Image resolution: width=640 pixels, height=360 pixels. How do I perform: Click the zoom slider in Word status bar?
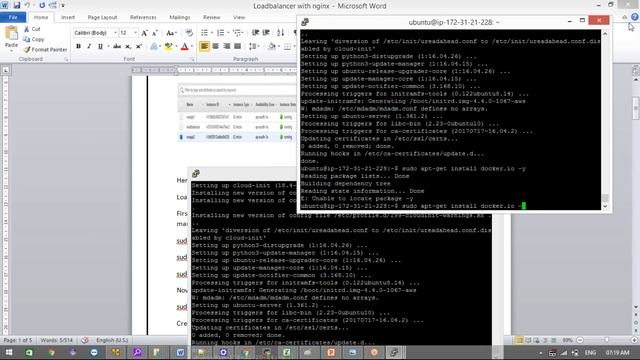pyautogui.click(x=607, y=340)
